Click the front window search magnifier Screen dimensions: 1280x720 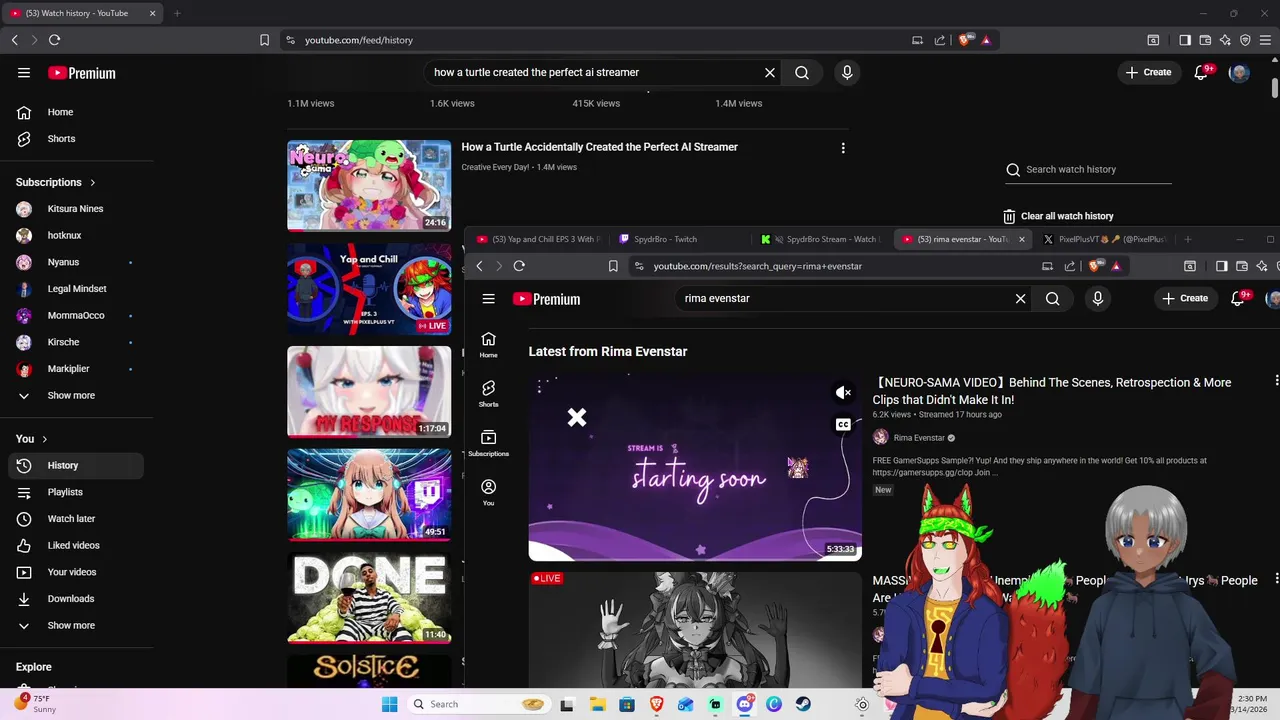[x=1053, y=299]
